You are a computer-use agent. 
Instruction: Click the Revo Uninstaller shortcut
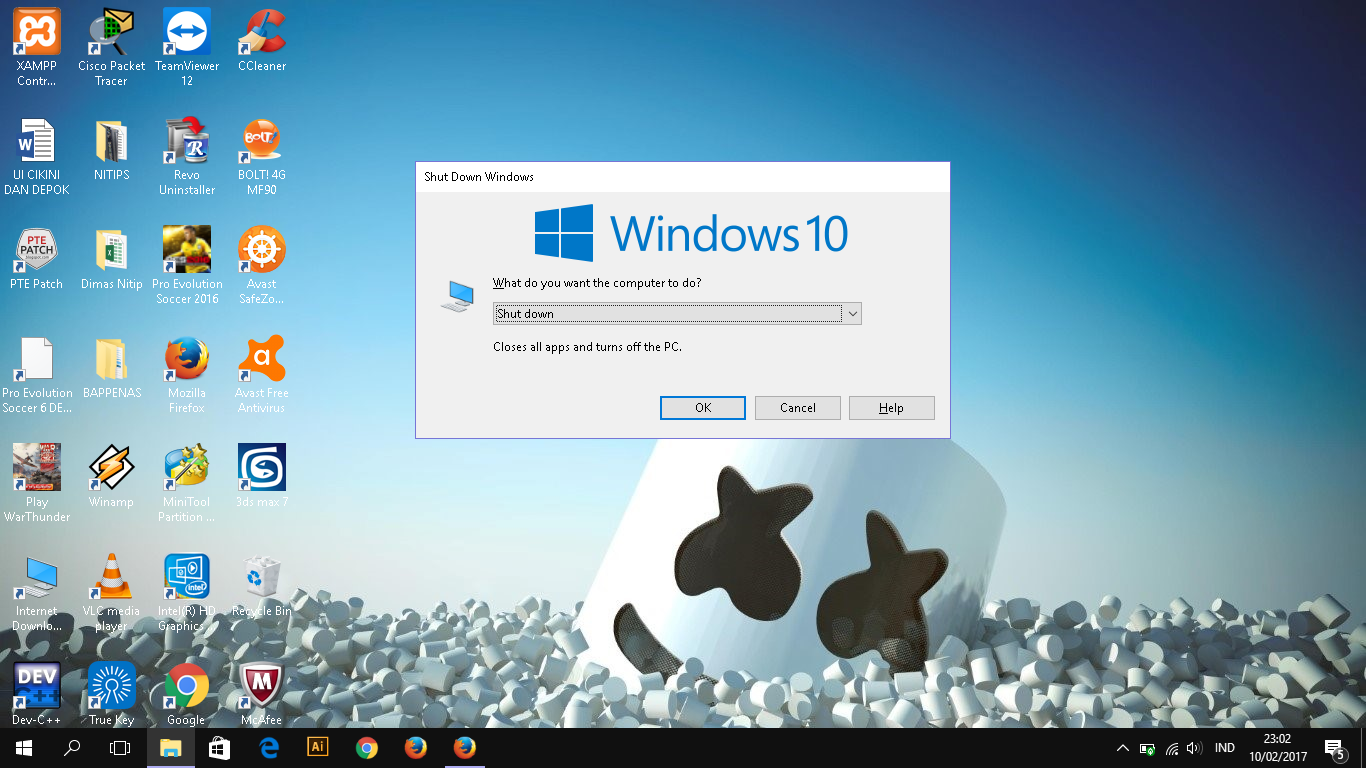click(x=187, y=157)
